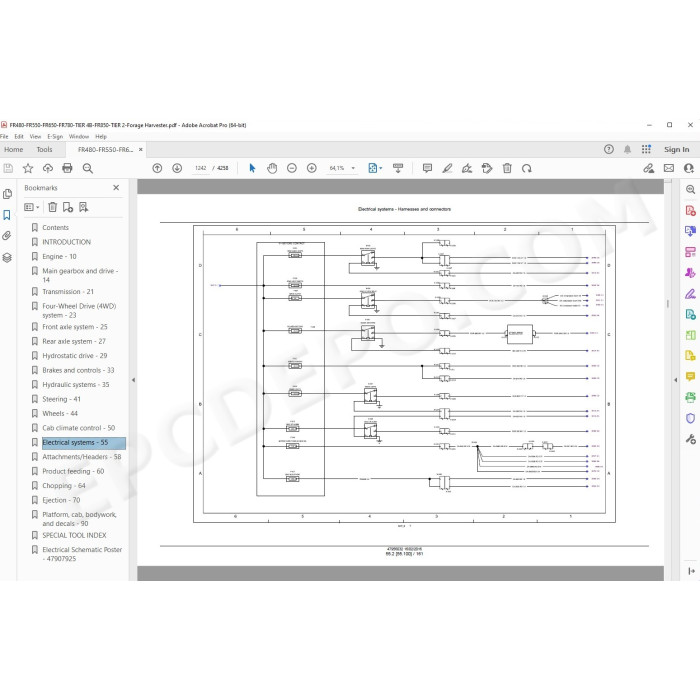Send file by email icon

[x=669, y=168]
